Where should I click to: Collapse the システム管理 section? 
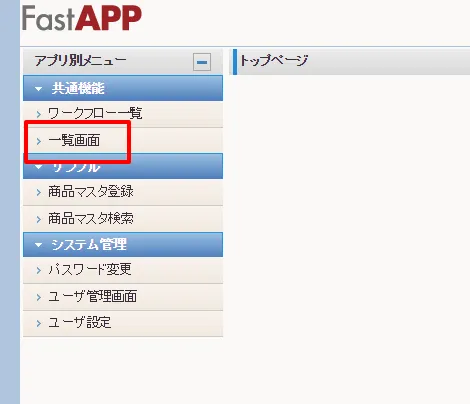pyautogui.click(x=123, y=245)
